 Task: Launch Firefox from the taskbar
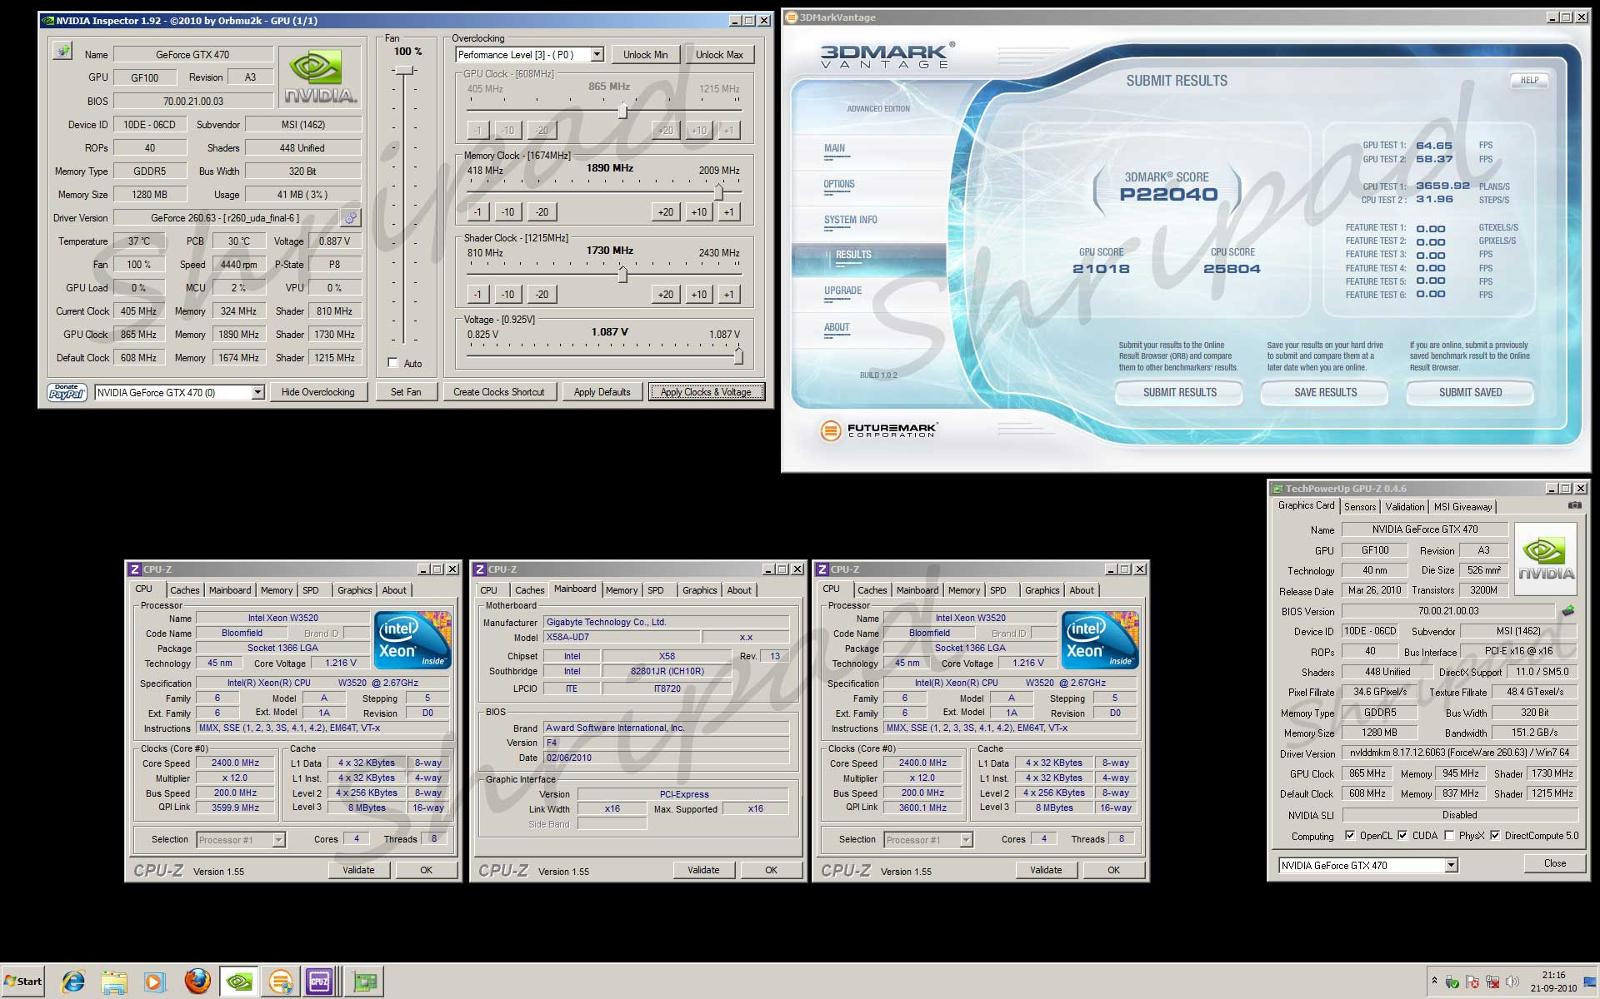click(197, 982)
